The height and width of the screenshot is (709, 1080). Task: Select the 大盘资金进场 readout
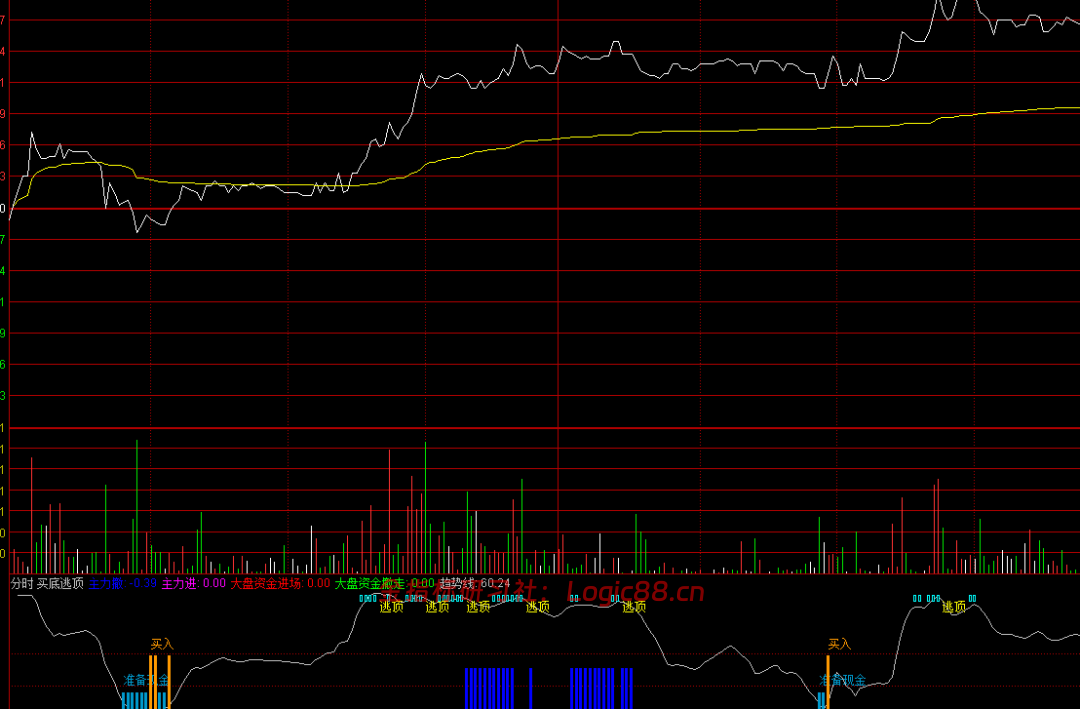[x=280, y=584]
